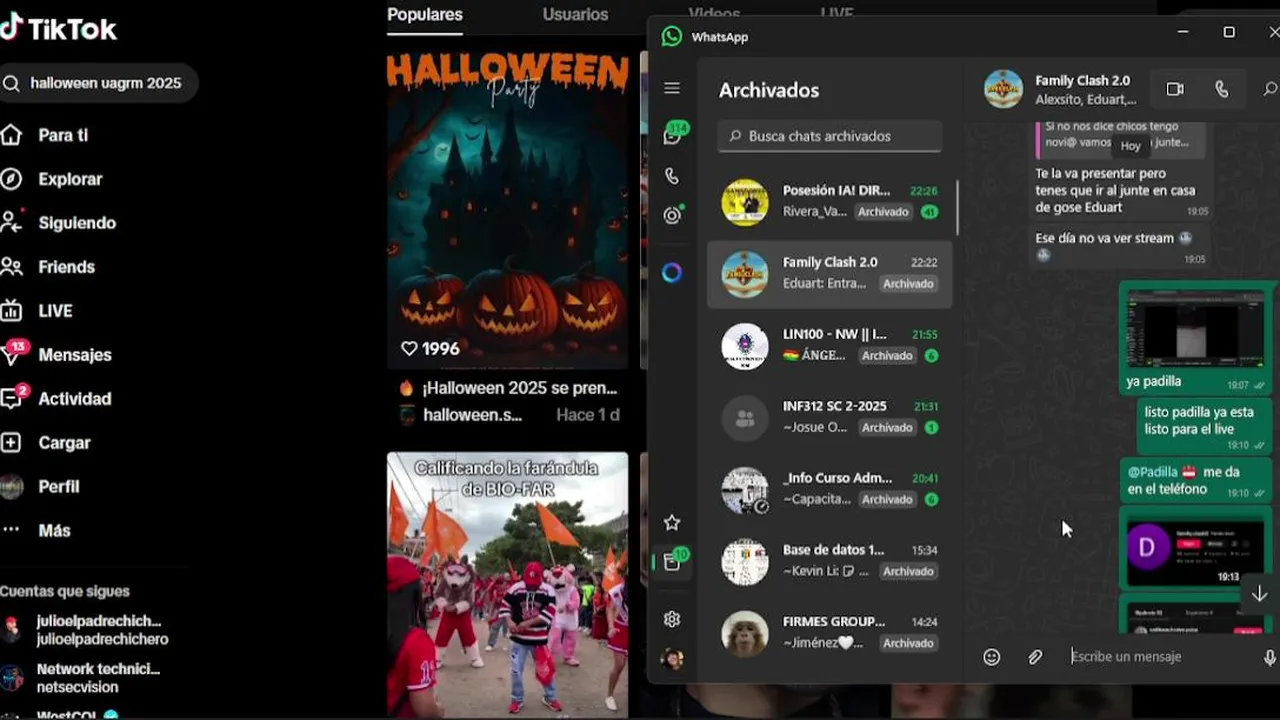Attach a file with paperclip icon

[x=1035, y=657]
